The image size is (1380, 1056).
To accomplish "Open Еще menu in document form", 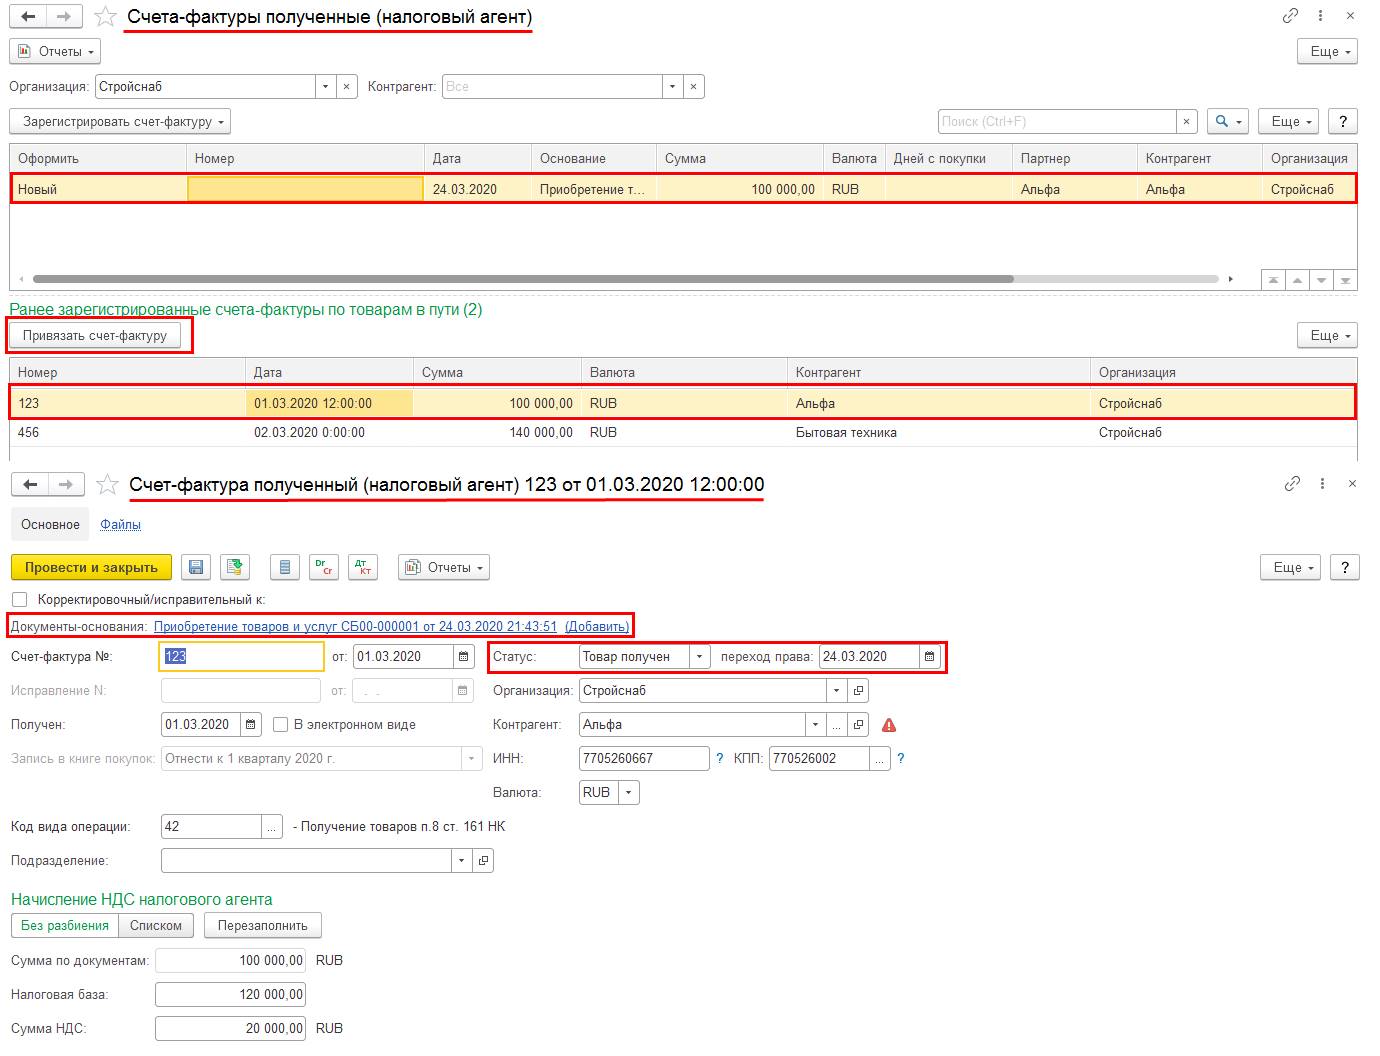I will click(x=1291, y=568).
